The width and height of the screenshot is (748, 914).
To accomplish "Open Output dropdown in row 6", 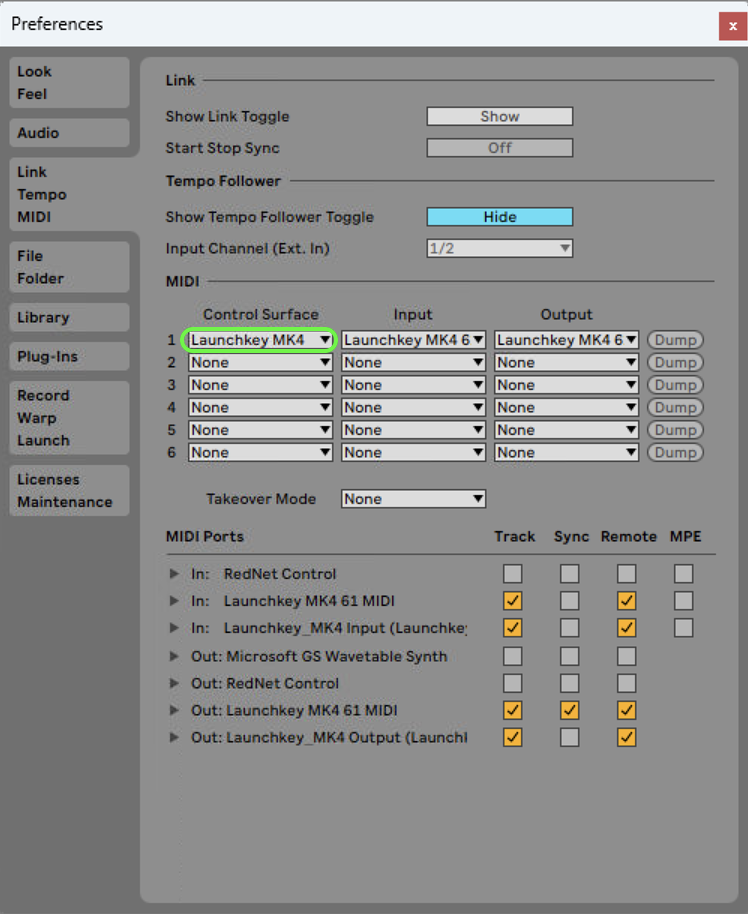I will point(566,452).
